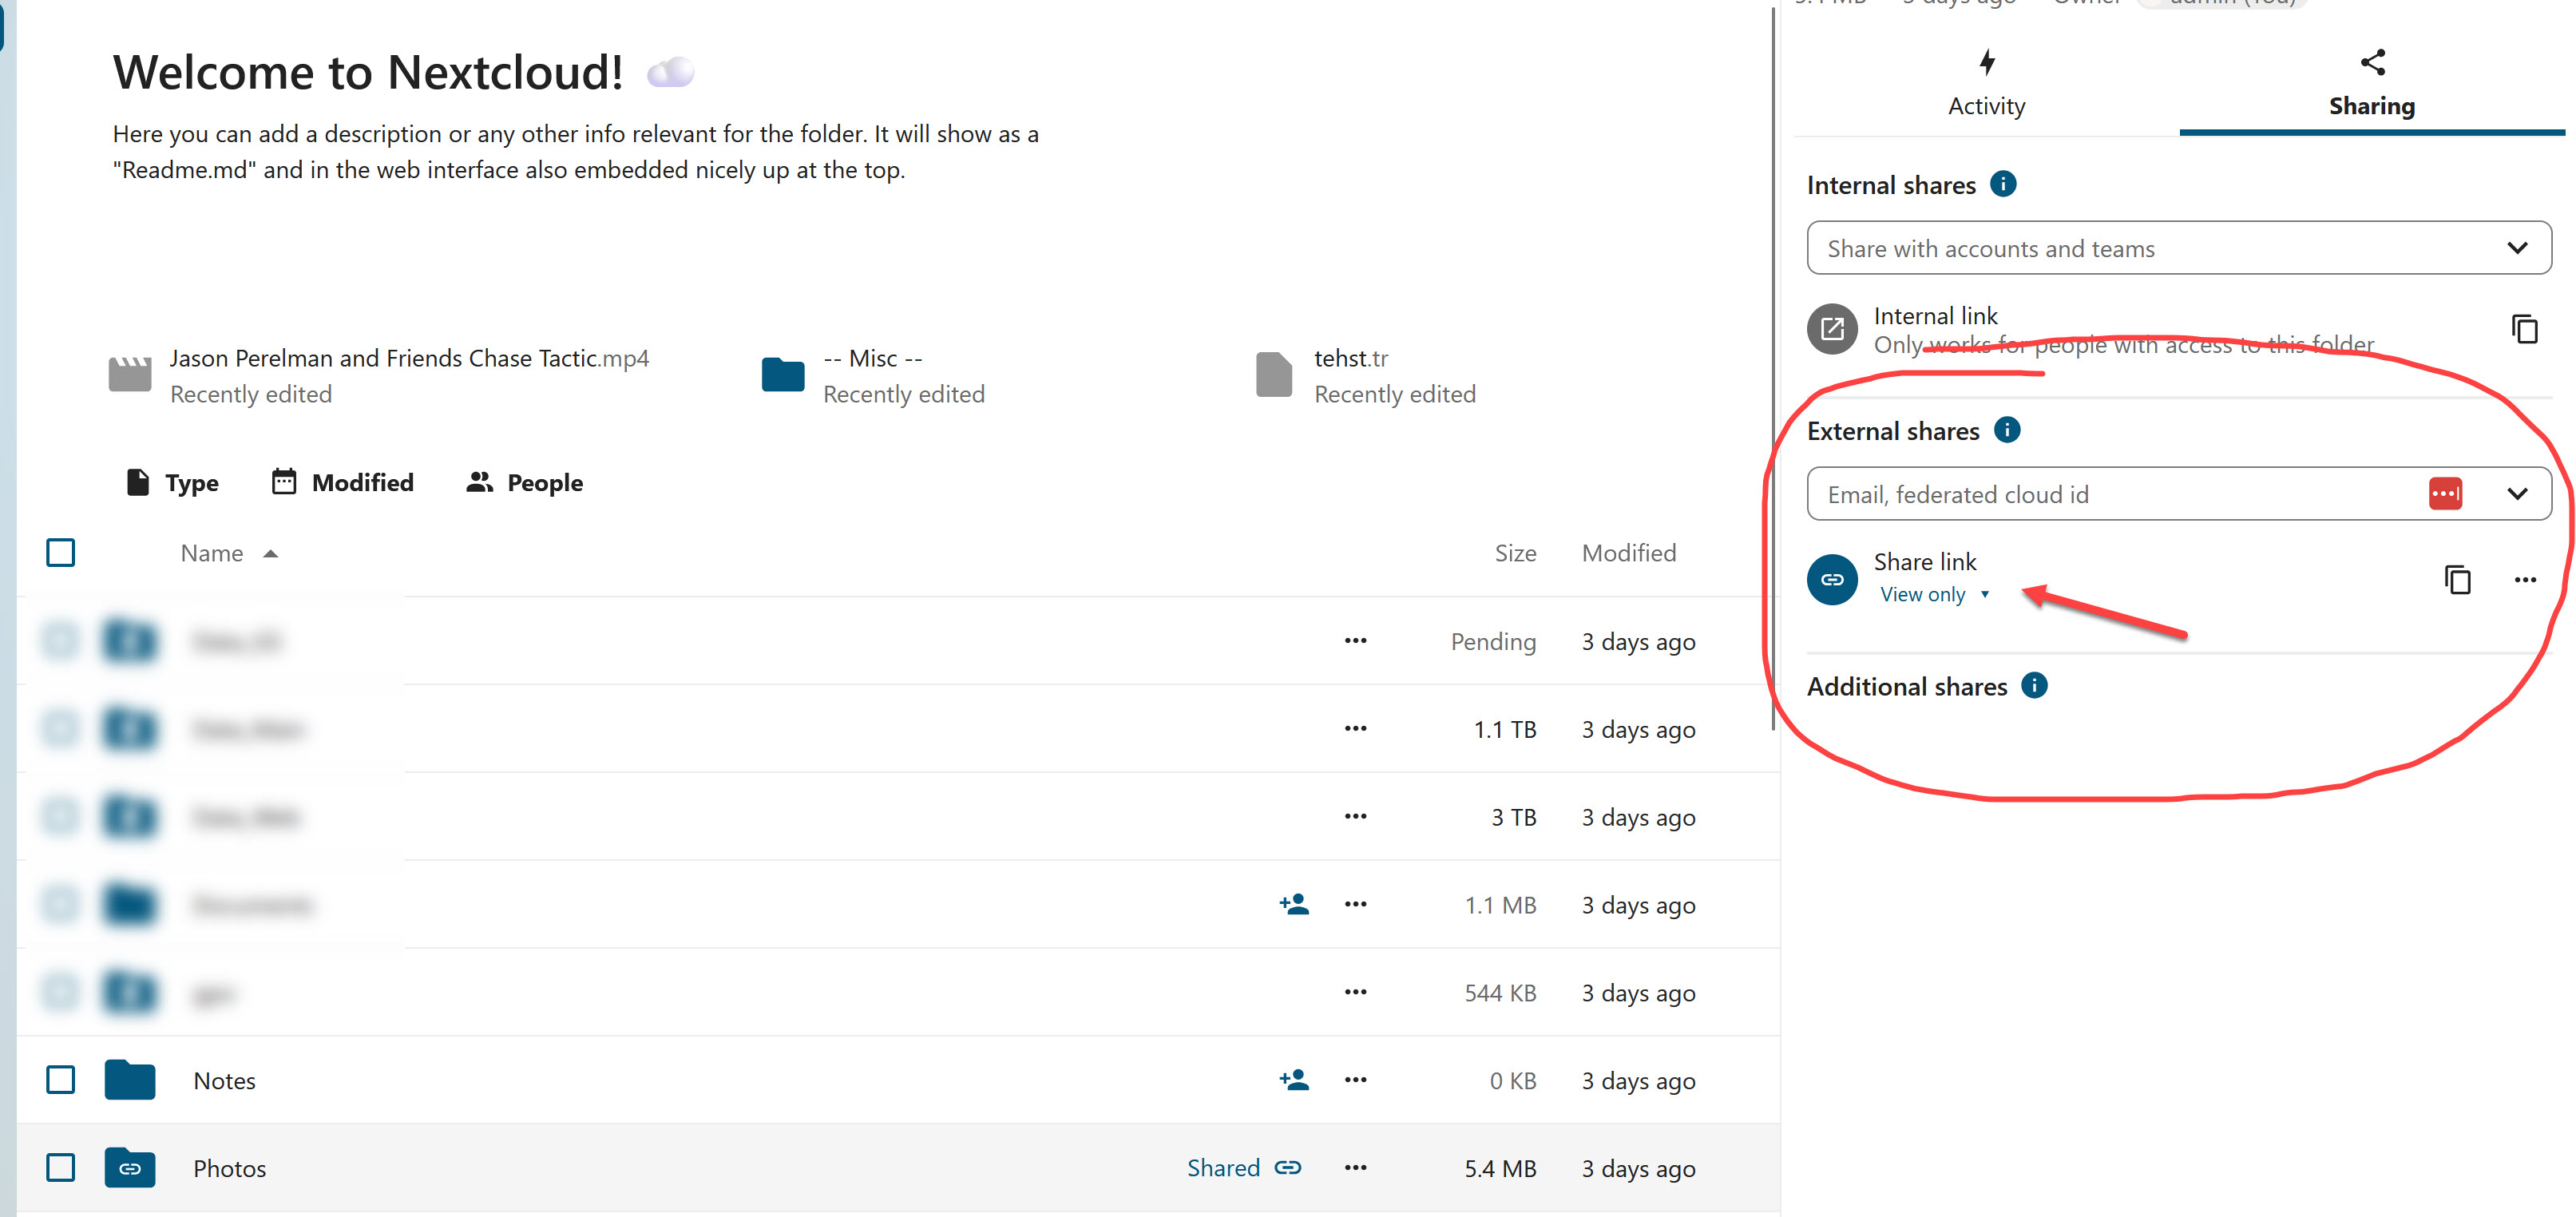Open the Type filter
Screen dimensions: 2576x1217
(172, 483)
